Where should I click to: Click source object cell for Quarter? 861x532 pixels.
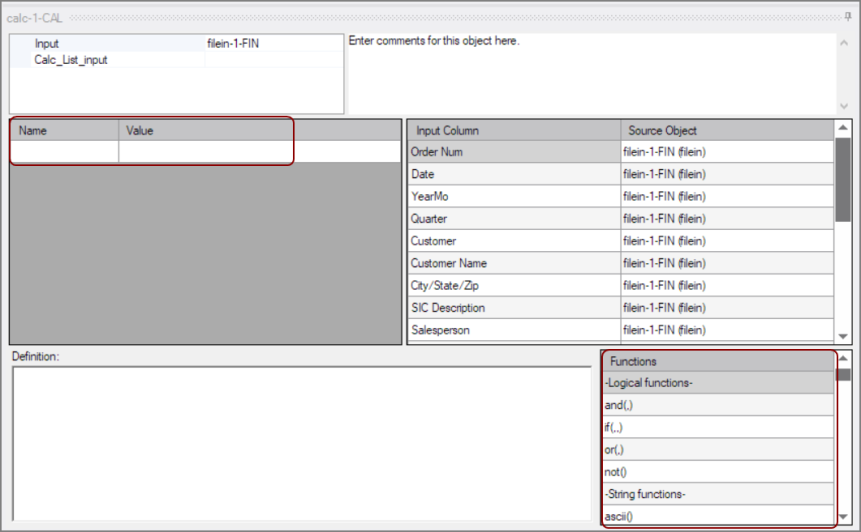pyautogui.click(x=727, y=219)
